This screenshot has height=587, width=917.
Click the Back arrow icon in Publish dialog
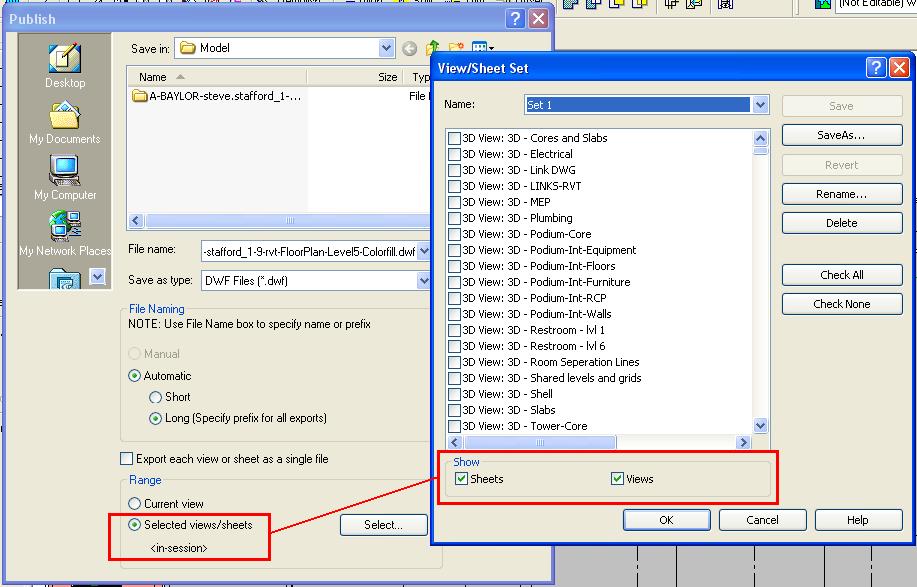tap(409, 49)
